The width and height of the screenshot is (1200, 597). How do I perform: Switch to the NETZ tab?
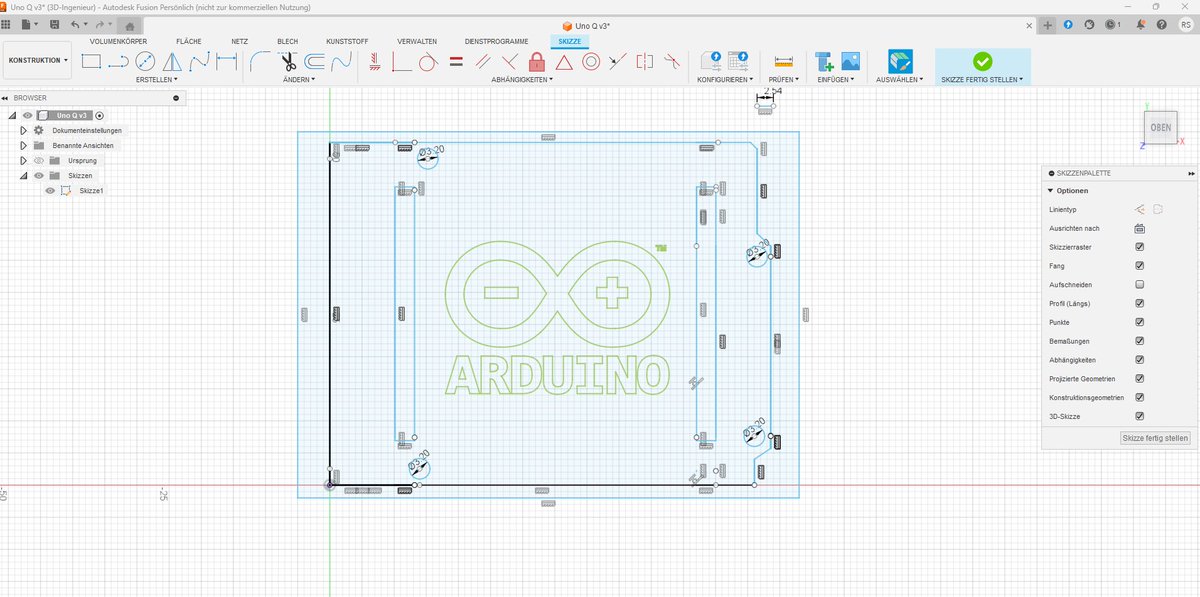click(240, 41)
